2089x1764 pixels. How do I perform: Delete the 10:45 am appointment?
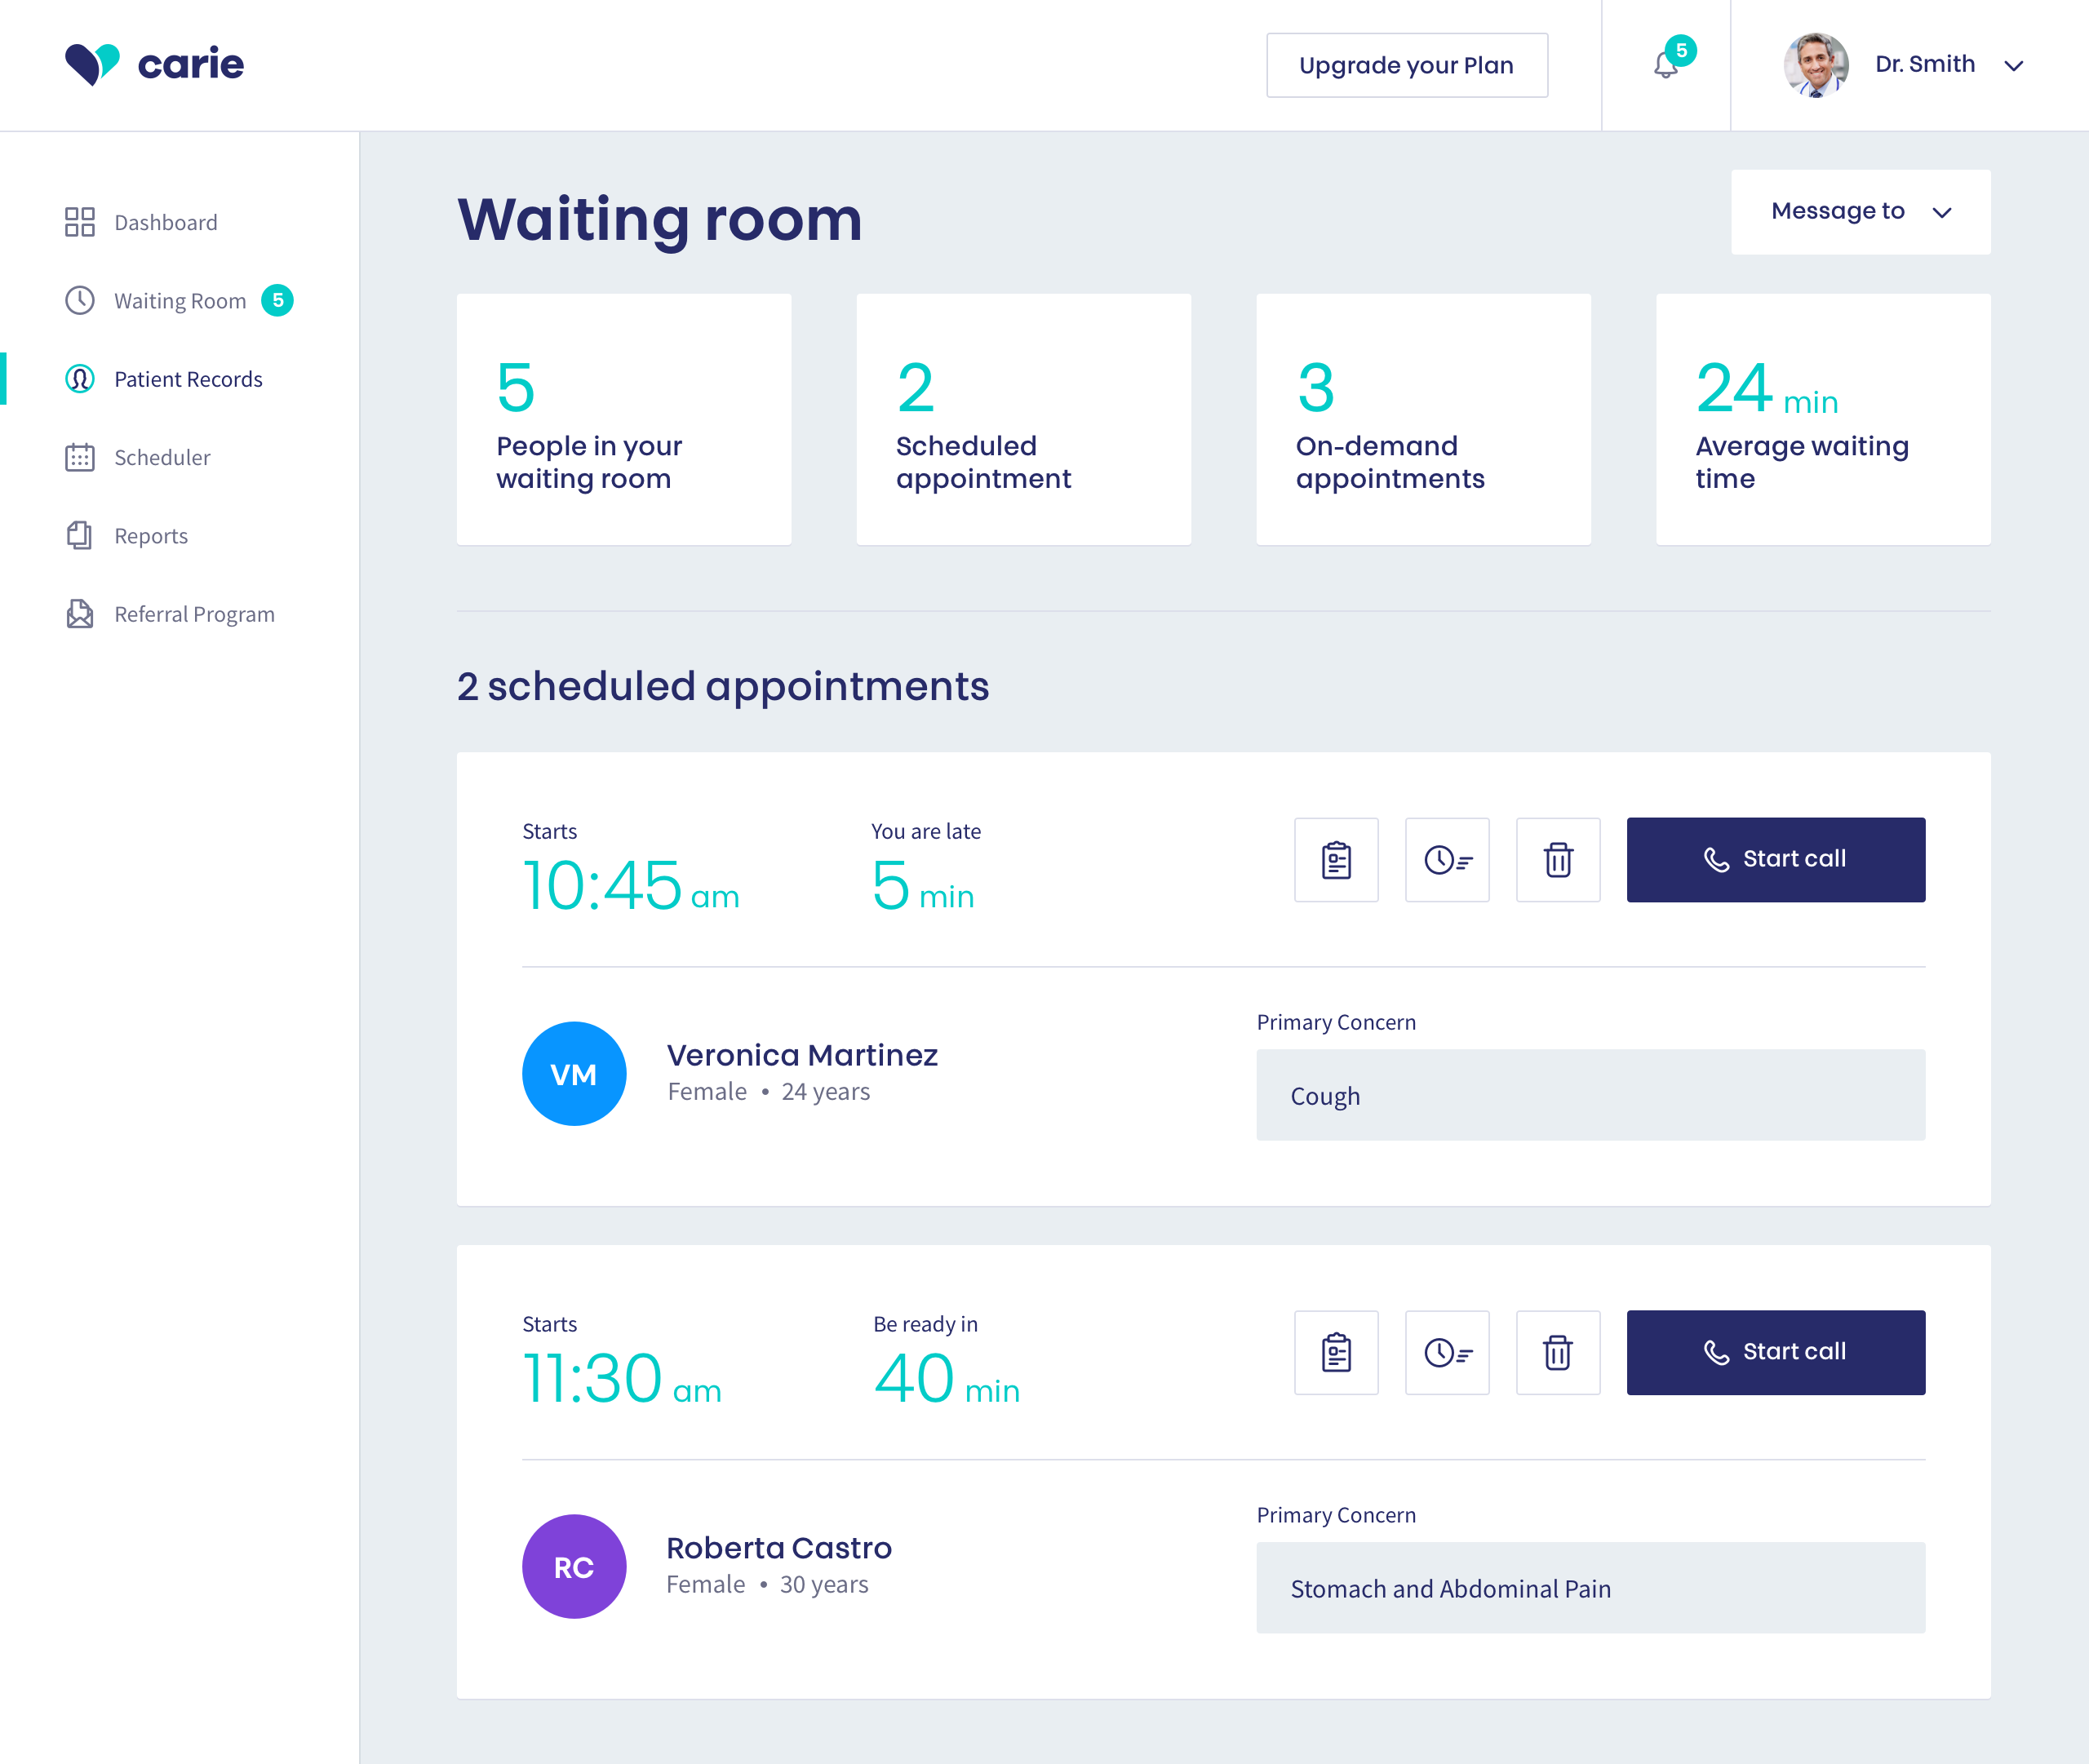point(1558,860)
